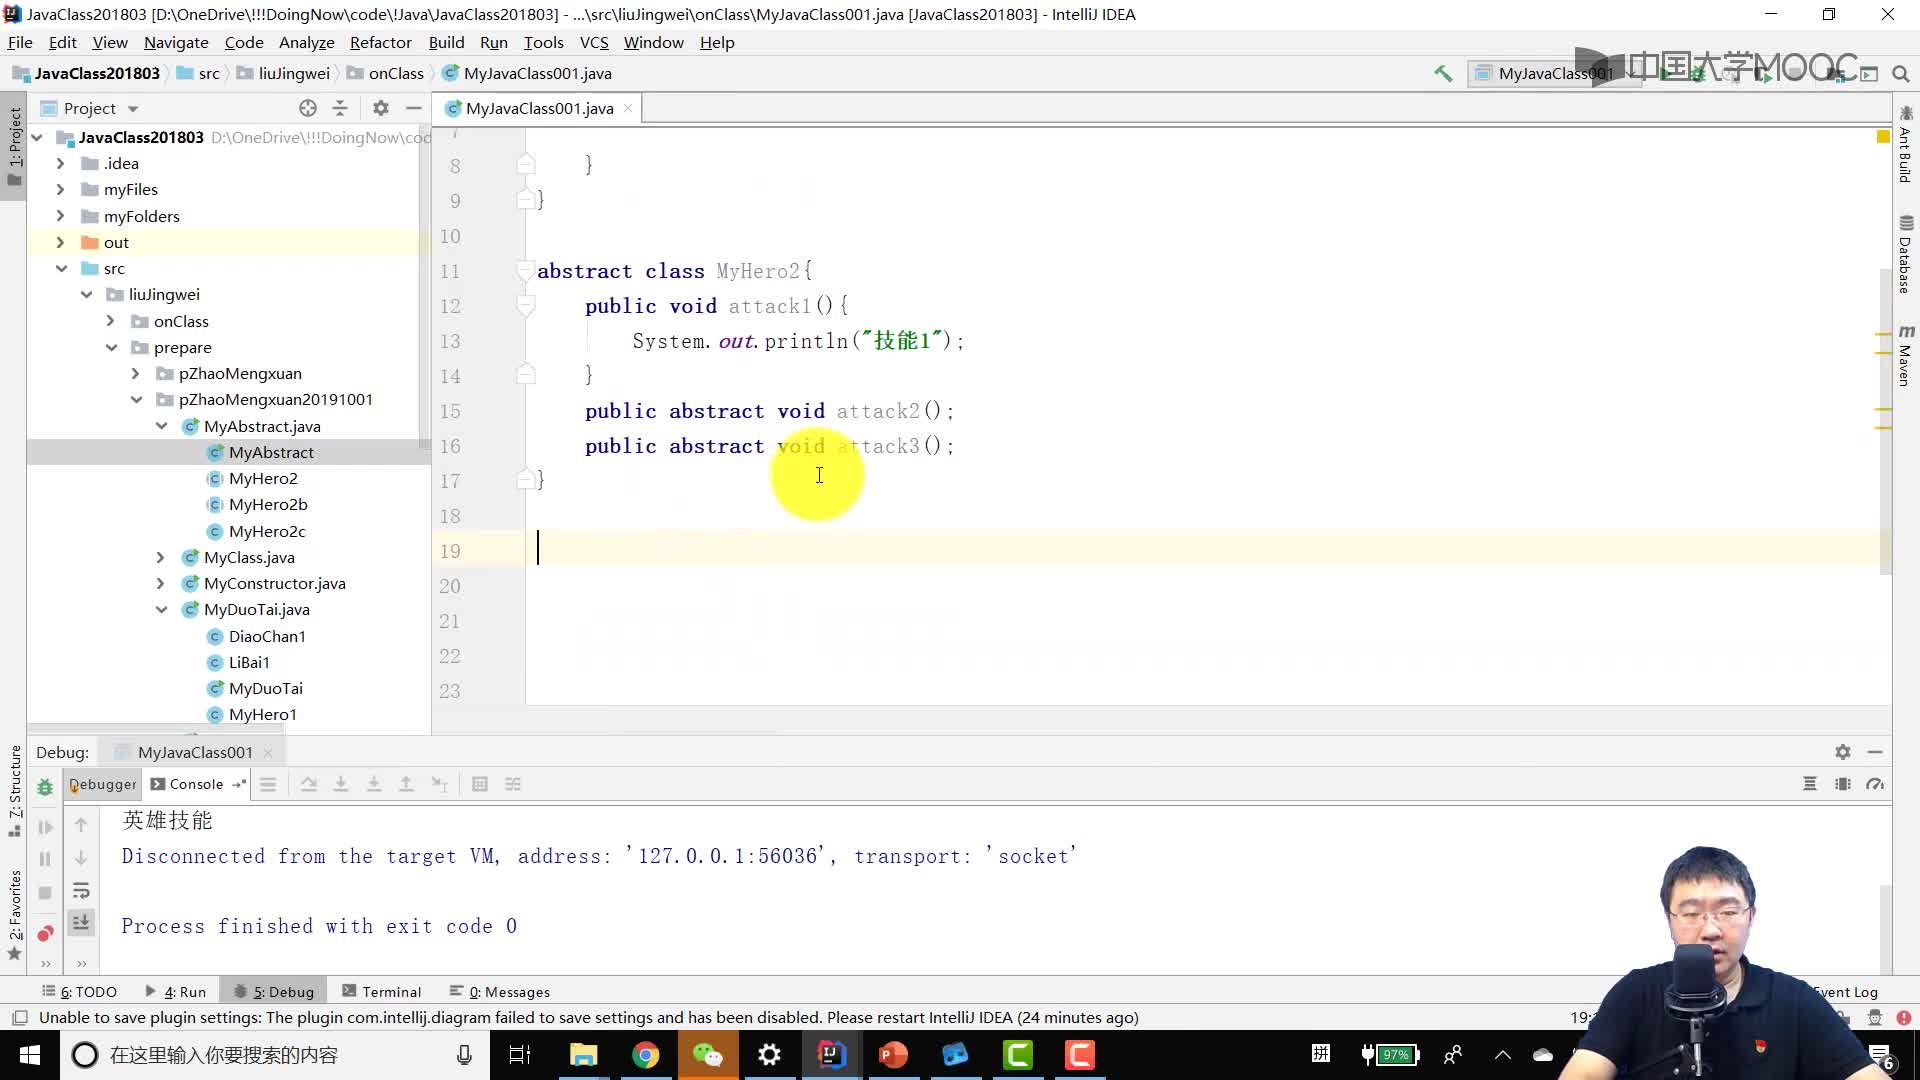Click Show Execution Point icon
The image size is (1920, 1080).
tap(268, 785)
